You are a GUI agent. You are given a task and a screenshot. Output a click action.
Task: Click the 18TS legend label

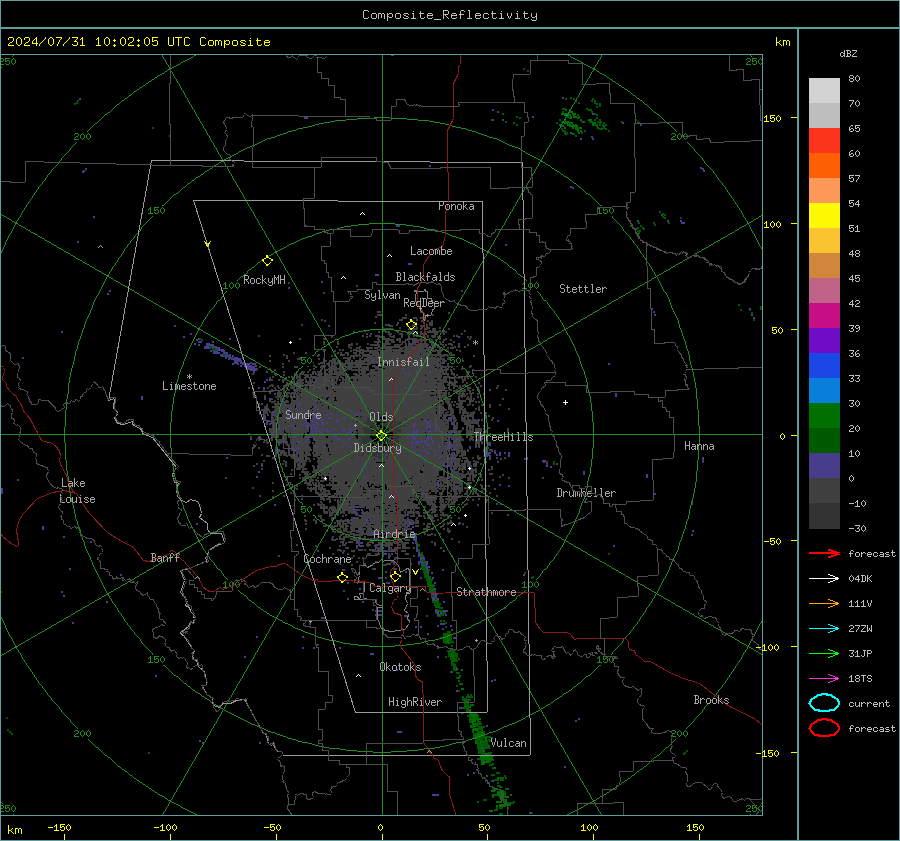pyautogui.click(x=860, y=679)
